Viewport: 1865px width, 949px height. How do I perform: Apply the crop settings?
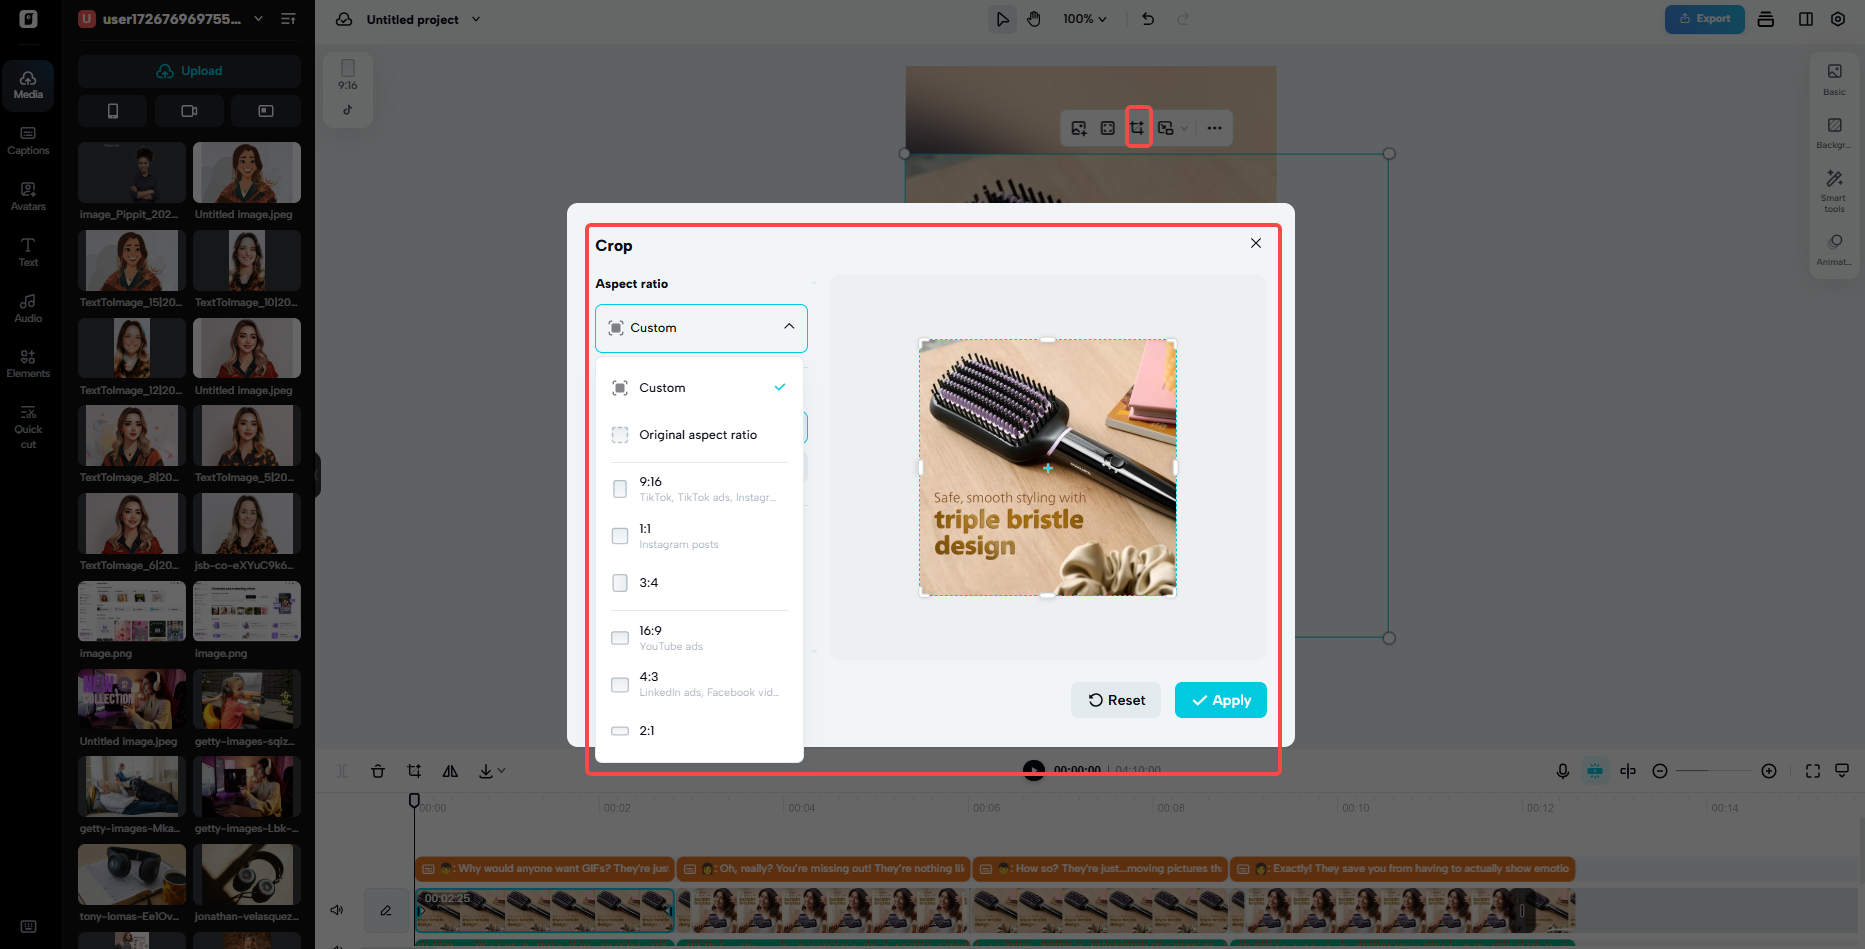click(1220, 700)
